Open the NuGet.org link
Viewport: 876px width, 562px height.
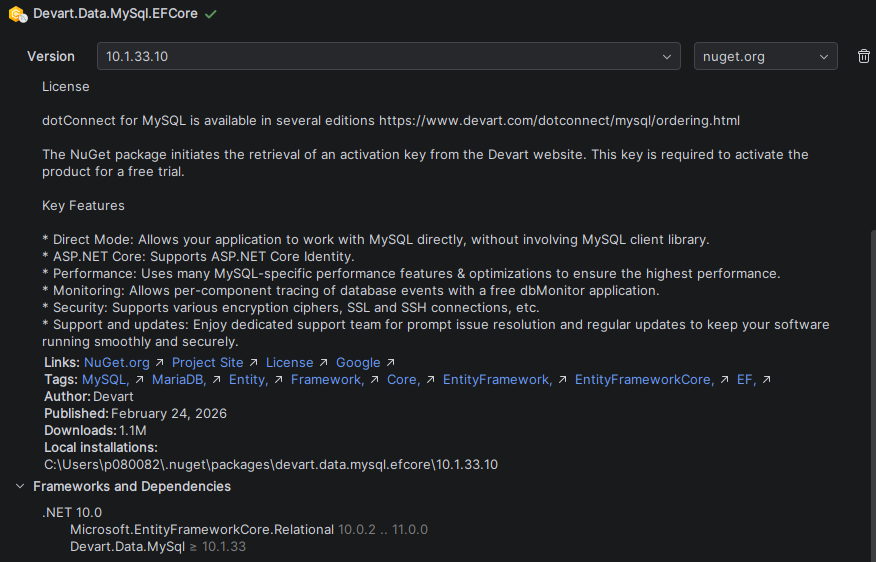pos(117,363)
